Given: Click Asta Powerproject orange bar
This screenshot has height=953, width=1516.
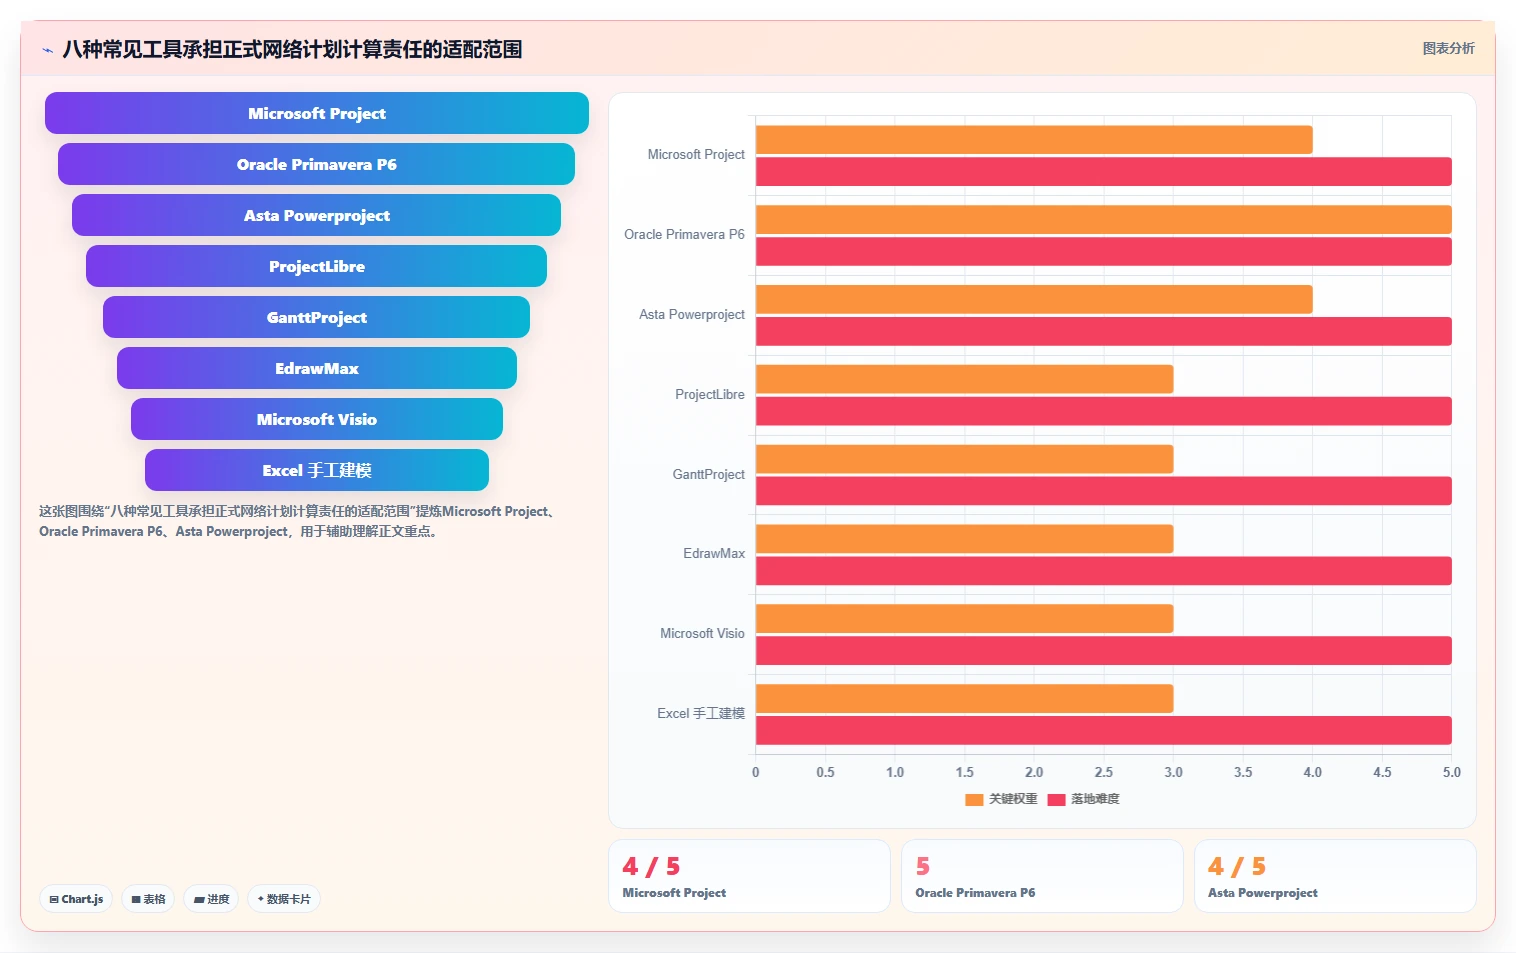Looking at the screenshot, I should 1034,300.
